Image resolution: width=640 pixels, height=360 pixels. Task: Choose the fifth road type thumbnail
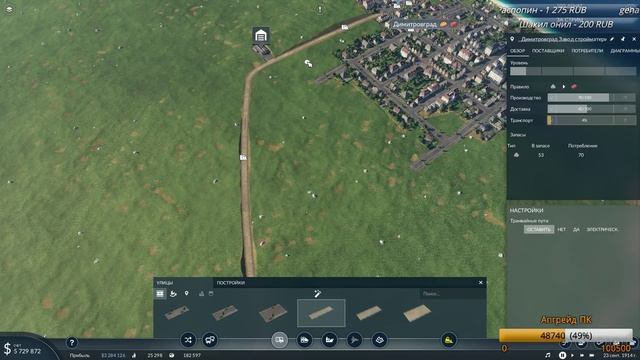point(369,313)
